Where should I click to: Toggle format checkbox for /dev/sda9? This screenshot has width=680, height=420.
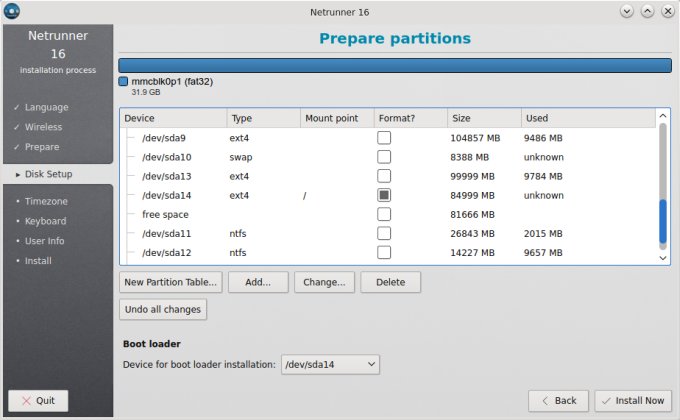384,138
